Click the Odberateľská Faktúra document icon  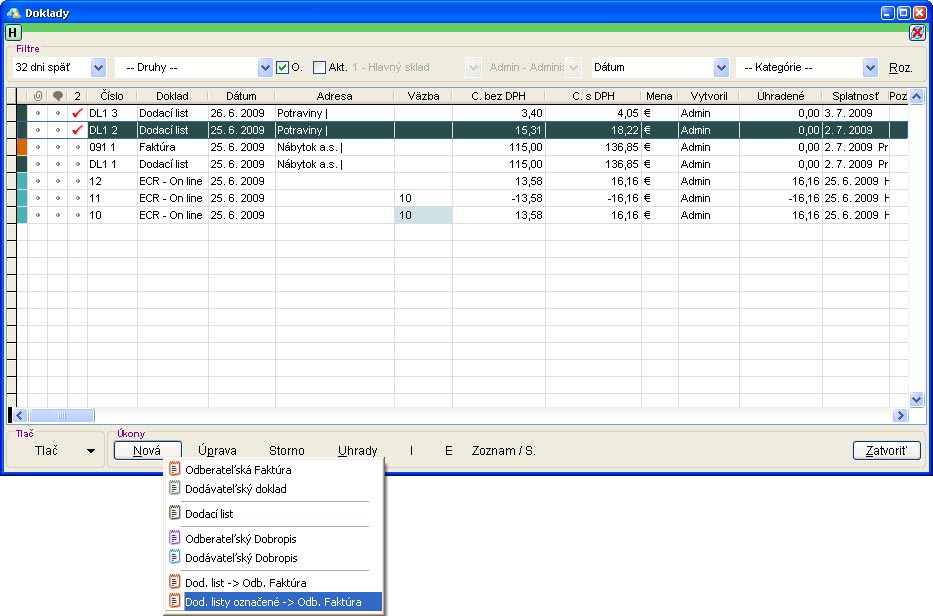(175, 469)
